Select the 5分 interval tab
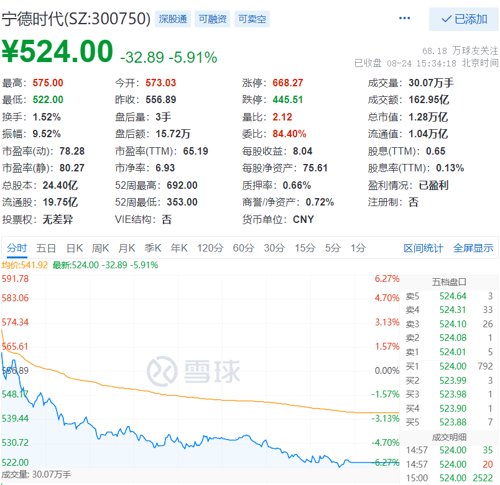 (332, 248)
